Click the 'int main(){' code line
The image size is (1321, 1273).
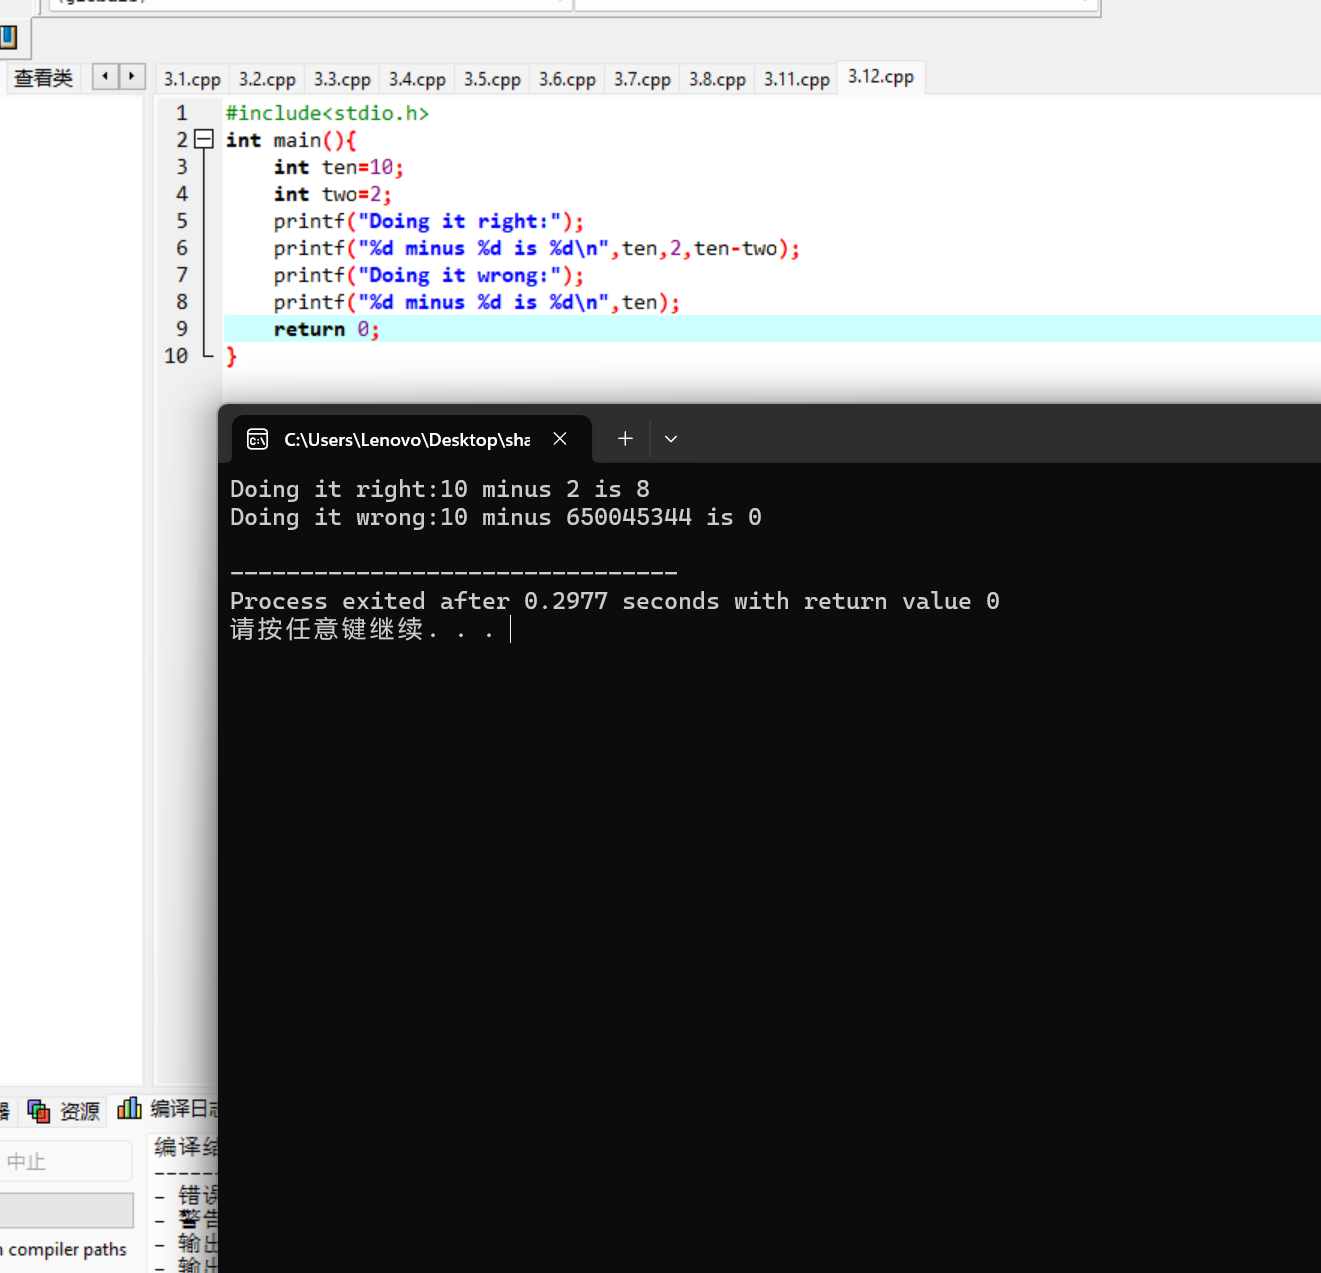(x=290, y=140)
